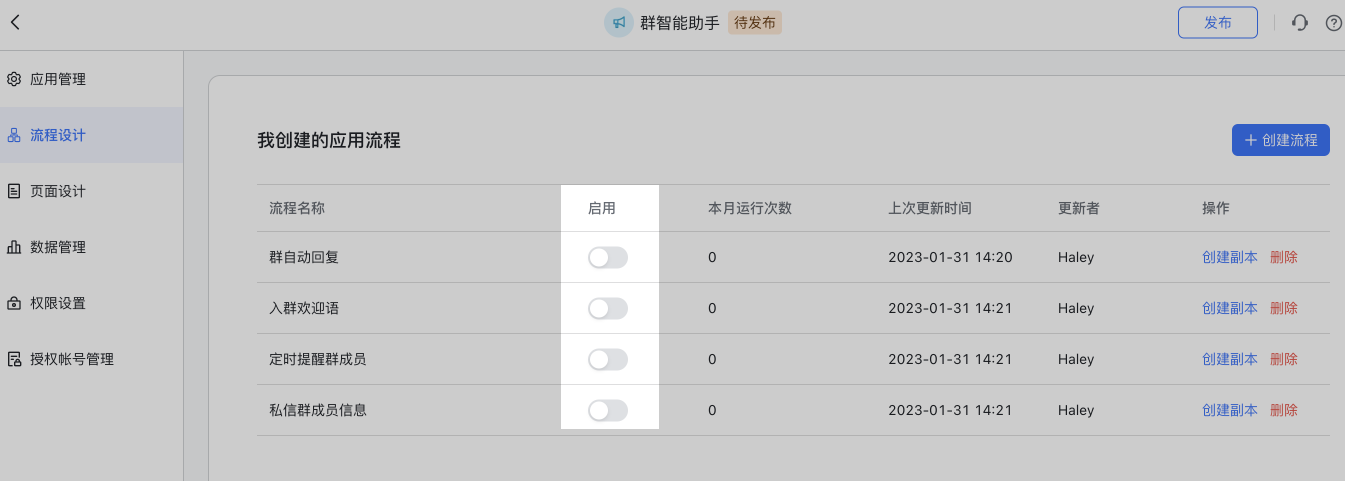Click the megaphone app icon
This screenshot has height=481, width=1345.
tap(619, 23)
